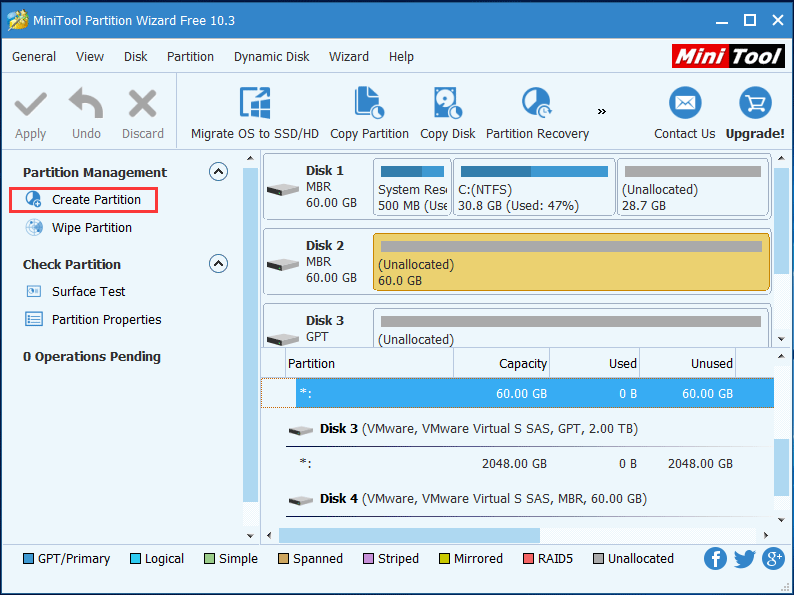Open the Wizard menu
794x595 pixels.
tap(349, 57)
